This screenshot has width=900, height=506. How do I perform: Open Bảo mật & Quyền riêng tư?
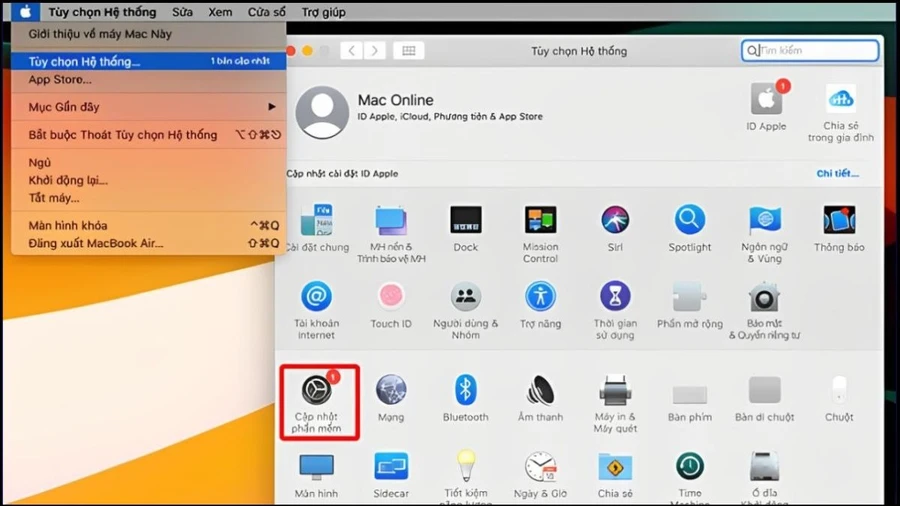click(765, 310)
